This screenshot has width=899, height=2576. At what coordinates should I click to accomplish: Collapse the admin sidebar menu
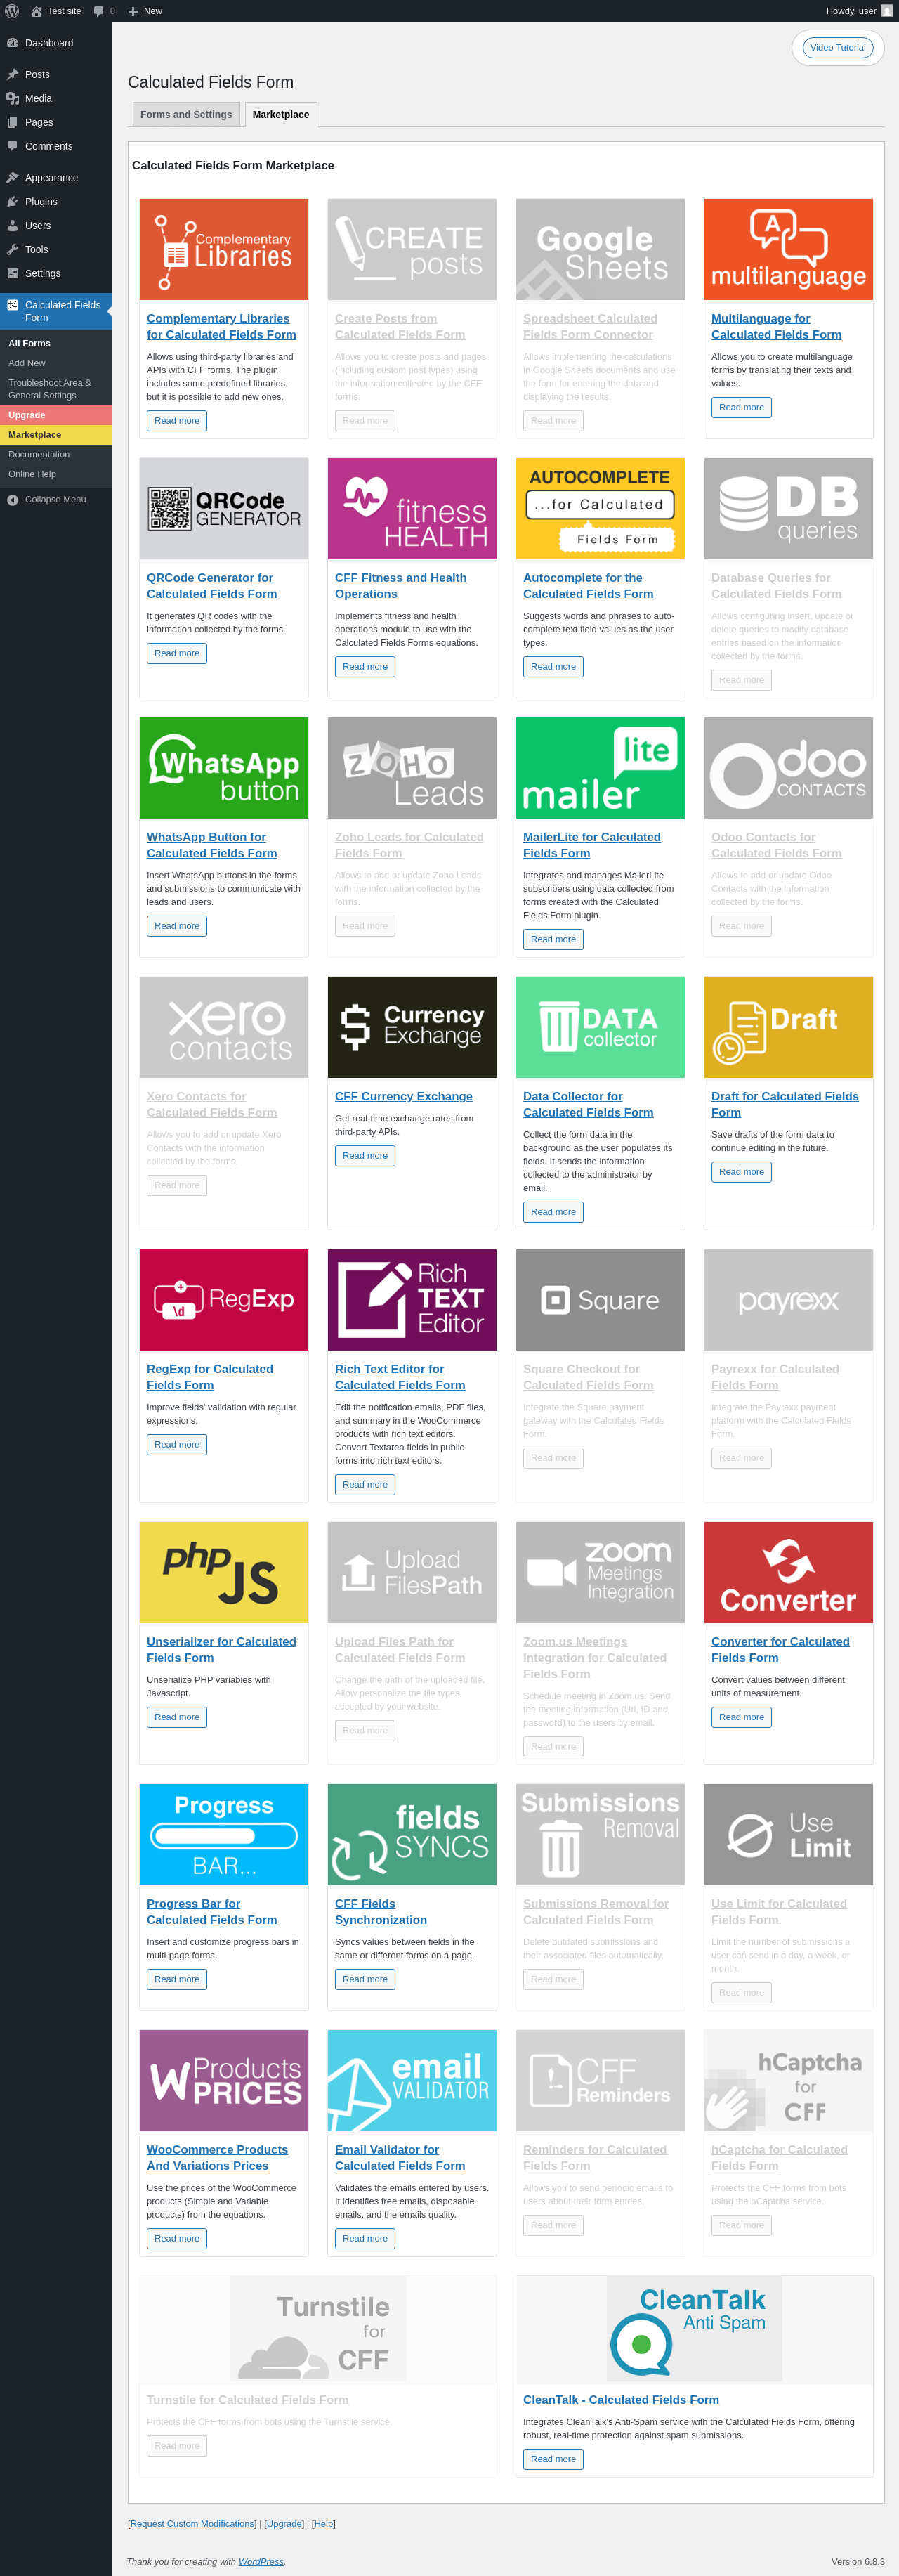(47, 499)
